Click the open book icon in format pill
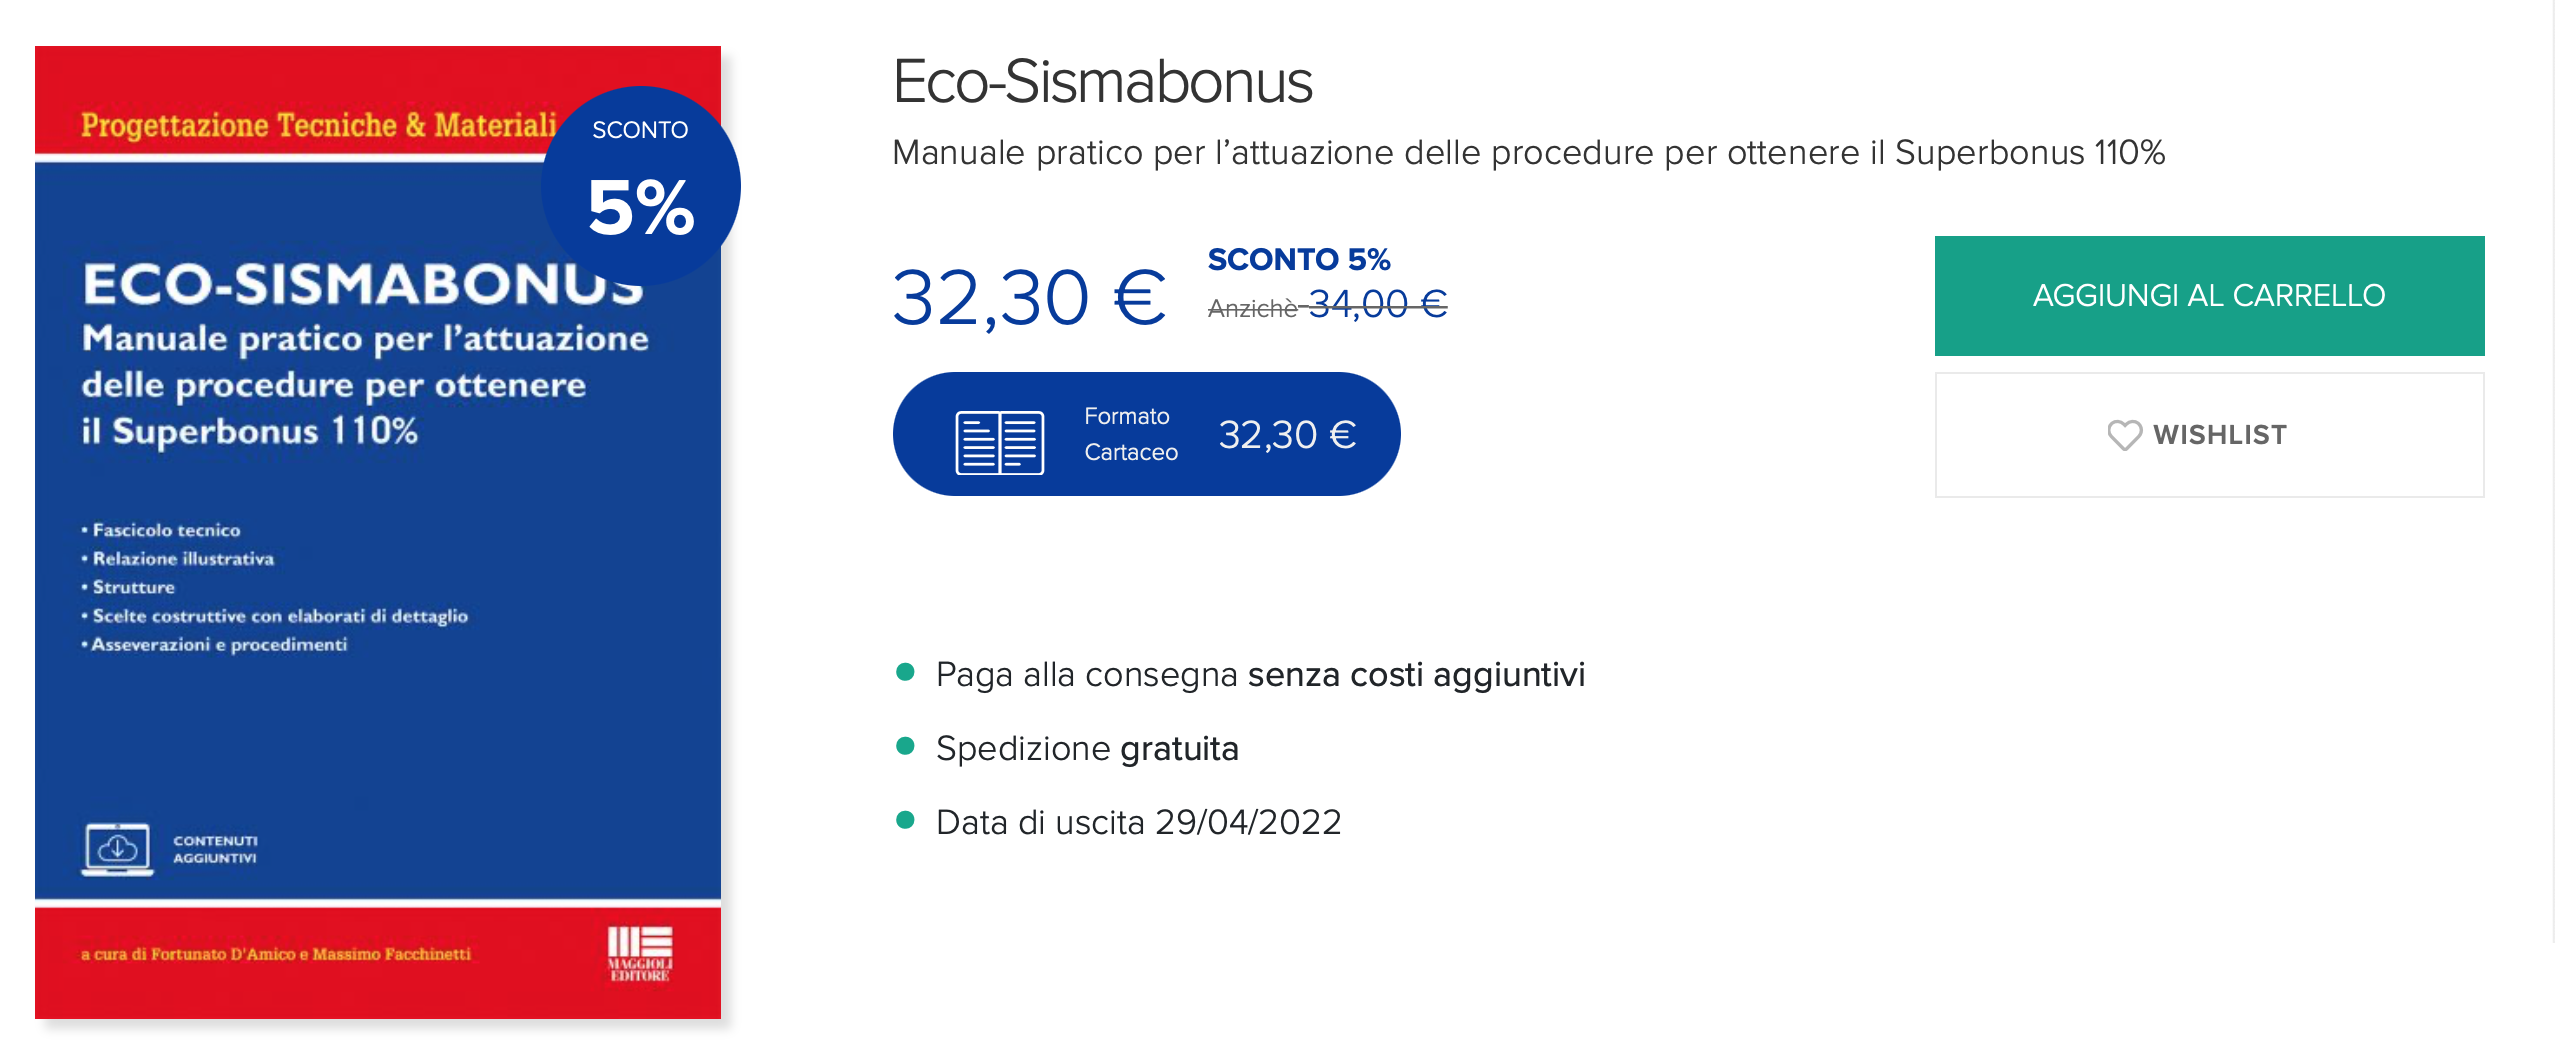Viewport: 2555px width, 1052px height. pyautogui.click(x=999, y=442)
